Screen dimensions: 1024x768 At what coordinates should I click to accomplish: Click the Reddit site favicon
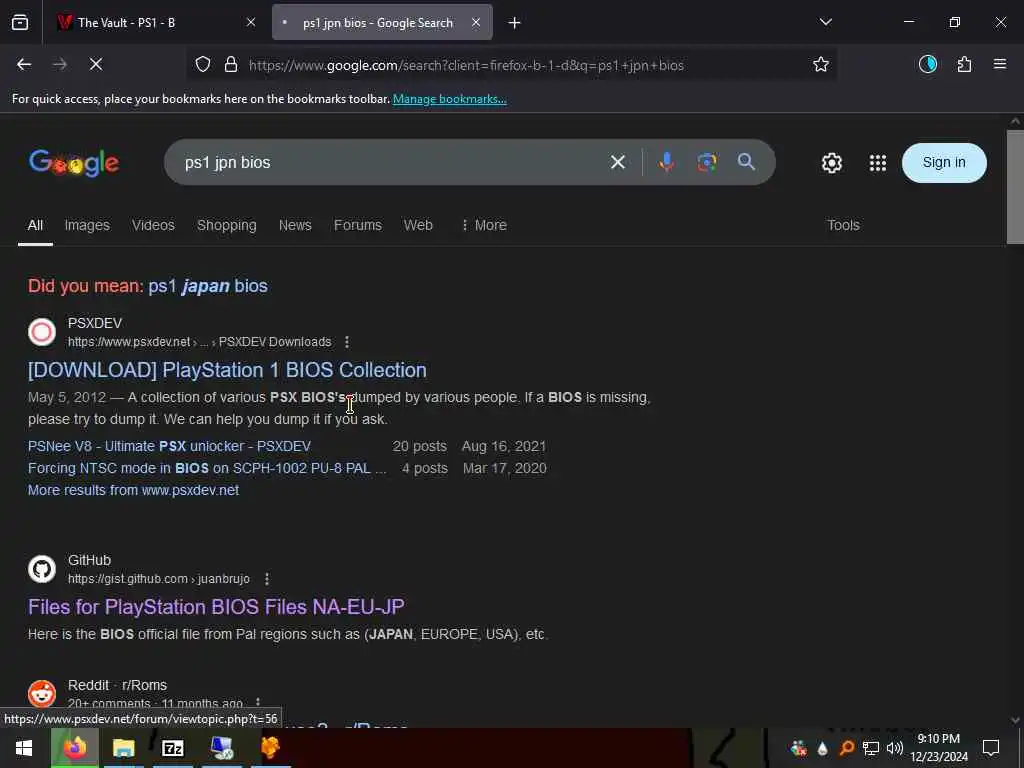(x=42, y=694)
